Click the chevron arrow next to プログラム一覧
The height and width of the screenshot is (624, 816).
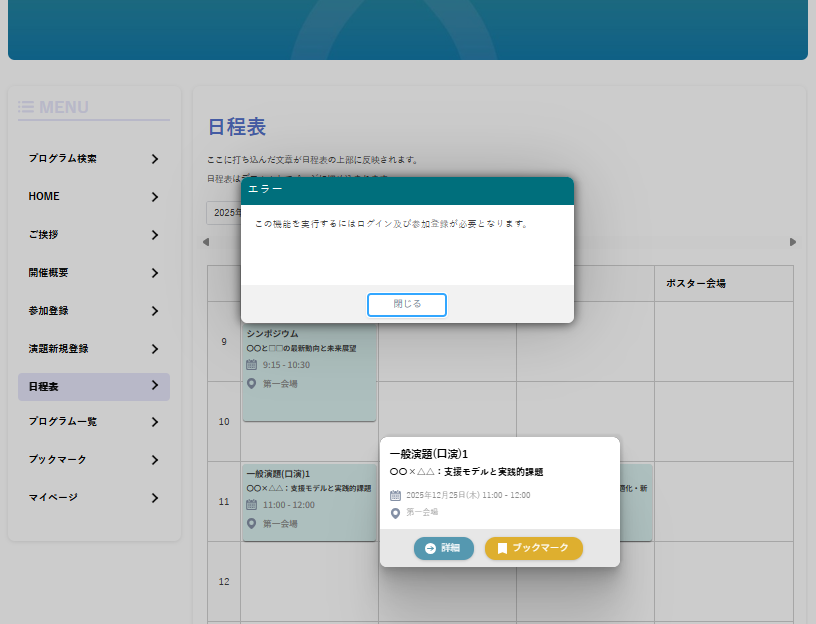tap(154, 422)
